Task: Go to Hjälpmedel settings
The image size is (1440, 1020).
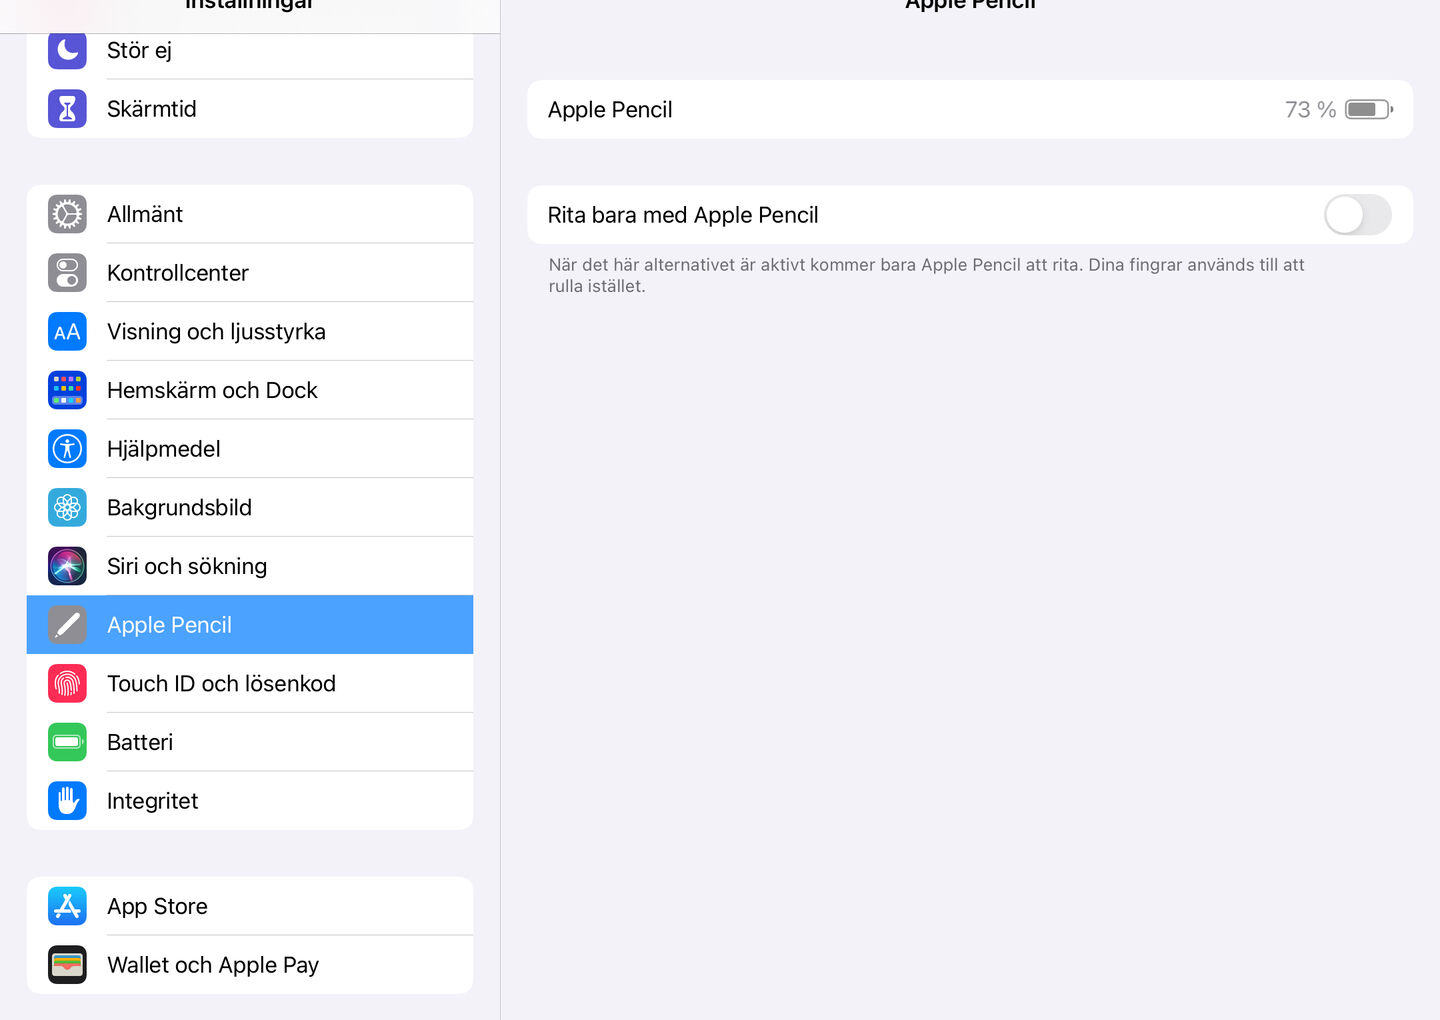Action: (250, 449)
